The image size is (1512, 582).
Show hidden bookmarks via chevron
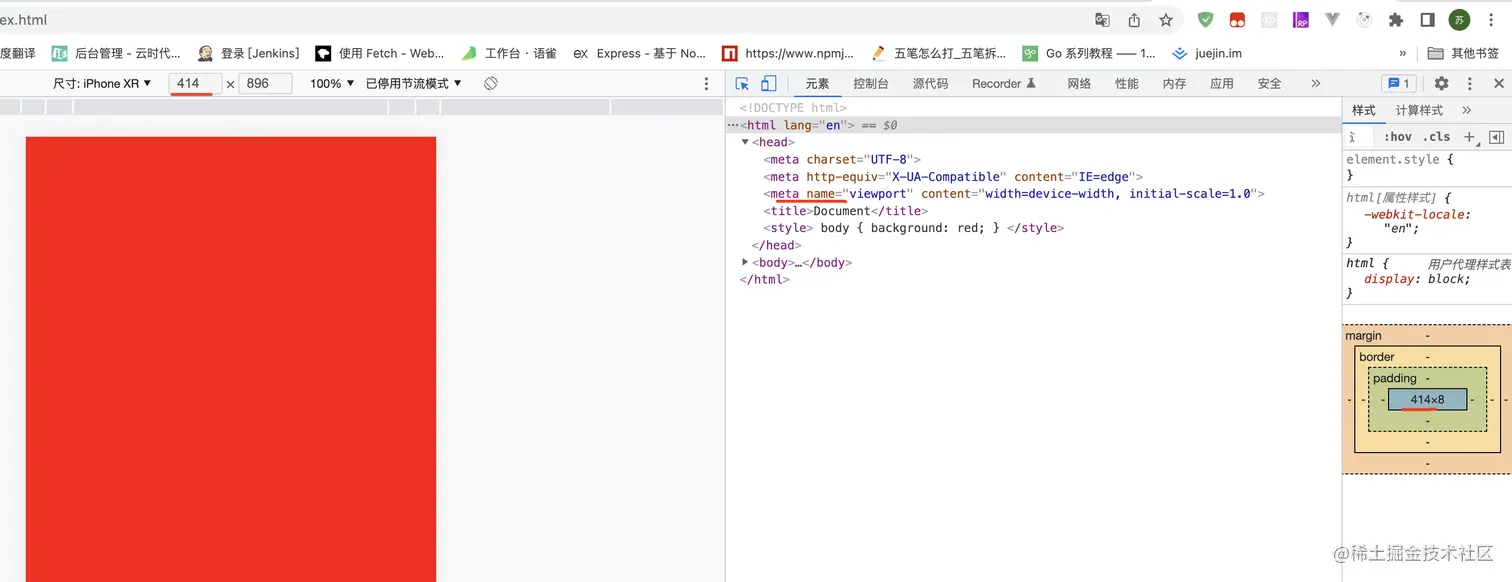[1403, 54]
